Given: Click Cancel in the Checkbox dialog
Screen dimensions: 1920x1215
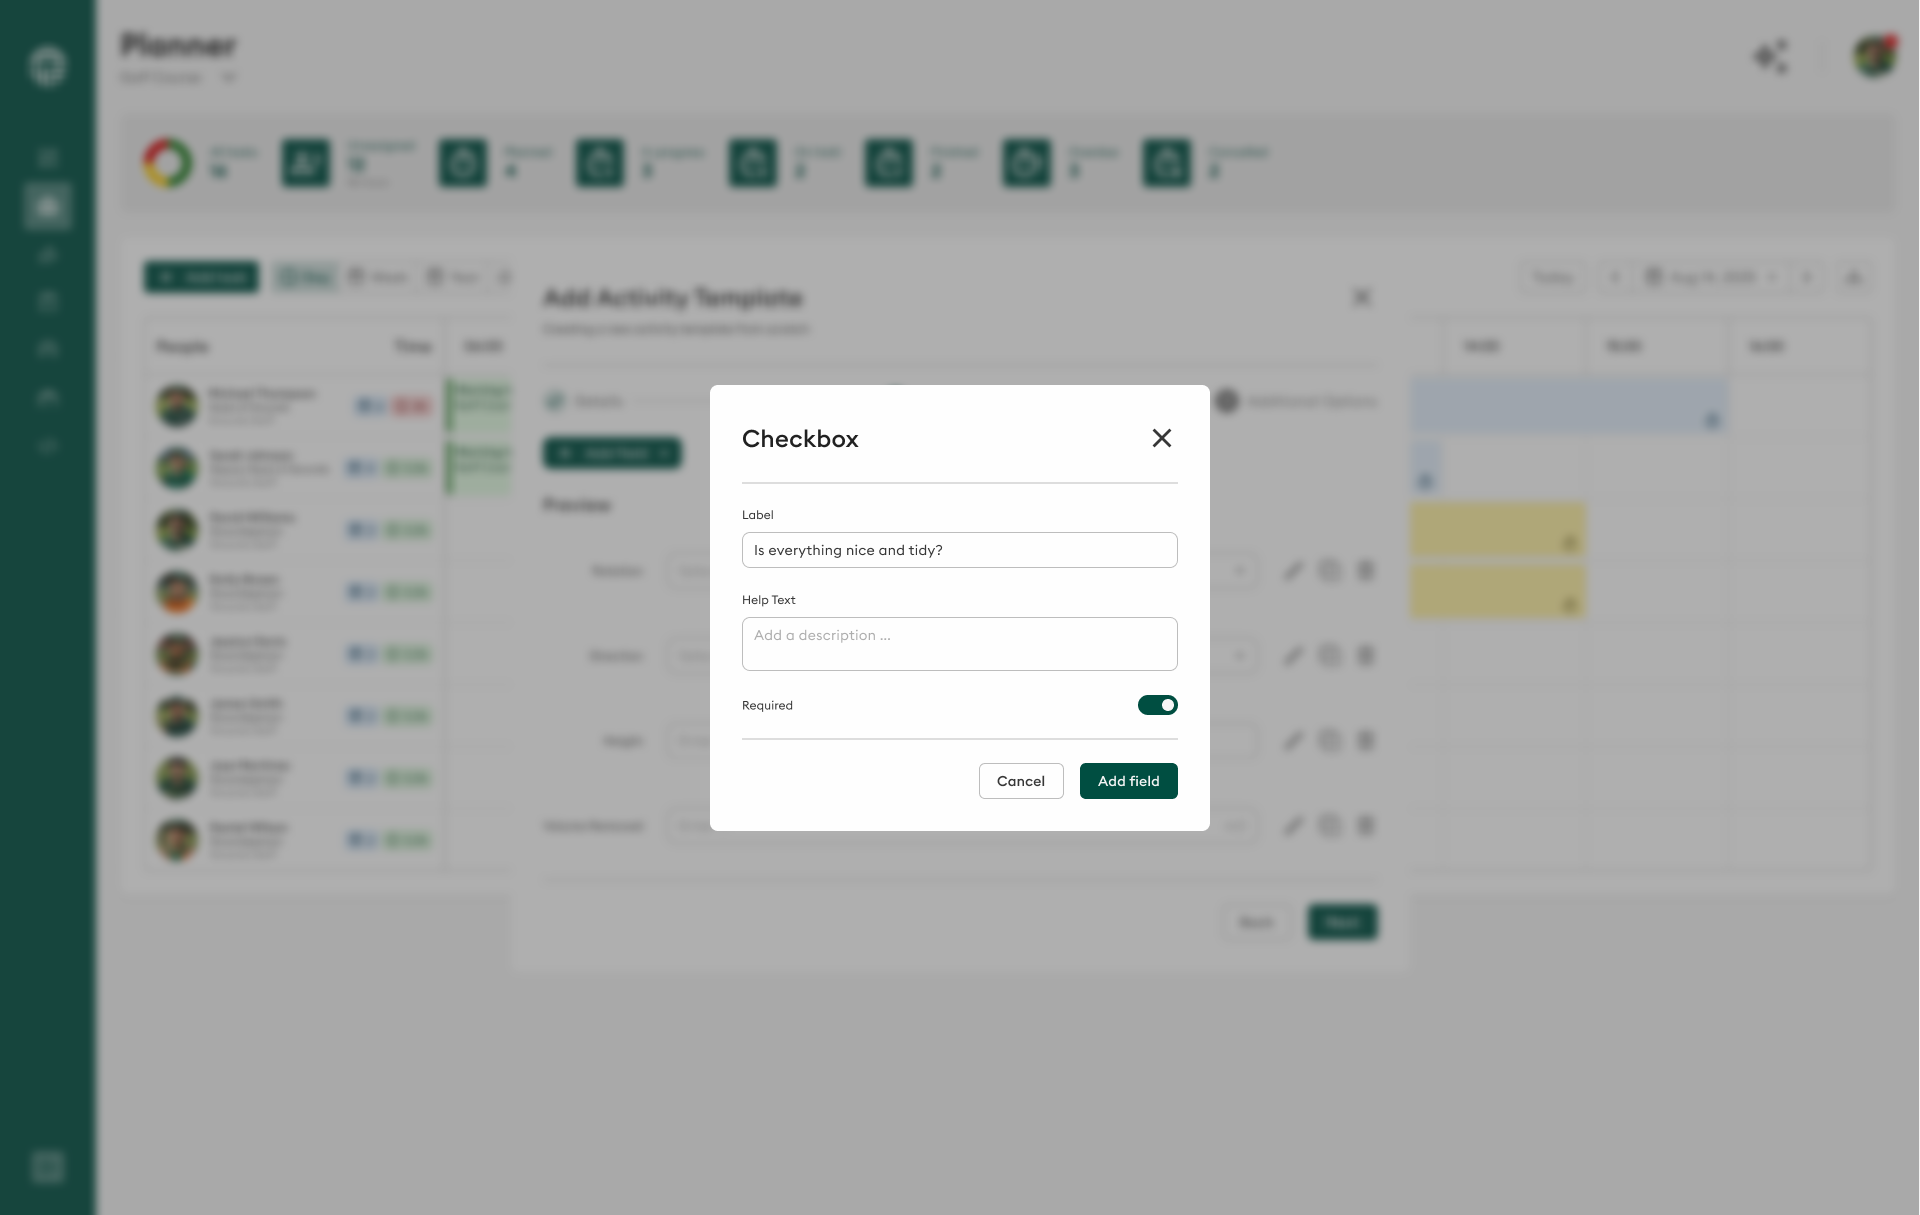Looking at the screenshot, I should point(1021,781).
